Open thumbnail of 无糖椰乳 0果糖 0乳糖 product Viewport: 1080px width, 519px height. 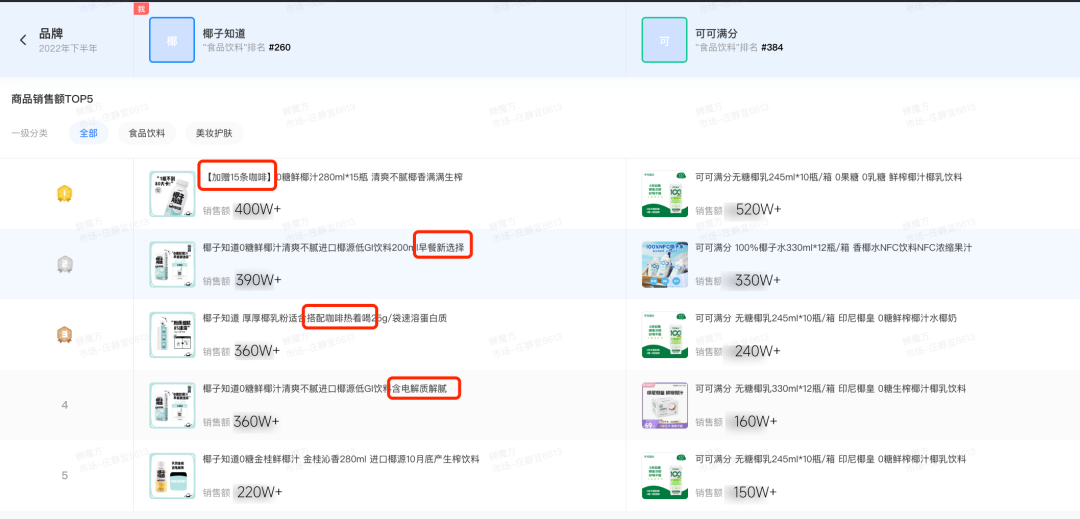(x=665, y=194)
